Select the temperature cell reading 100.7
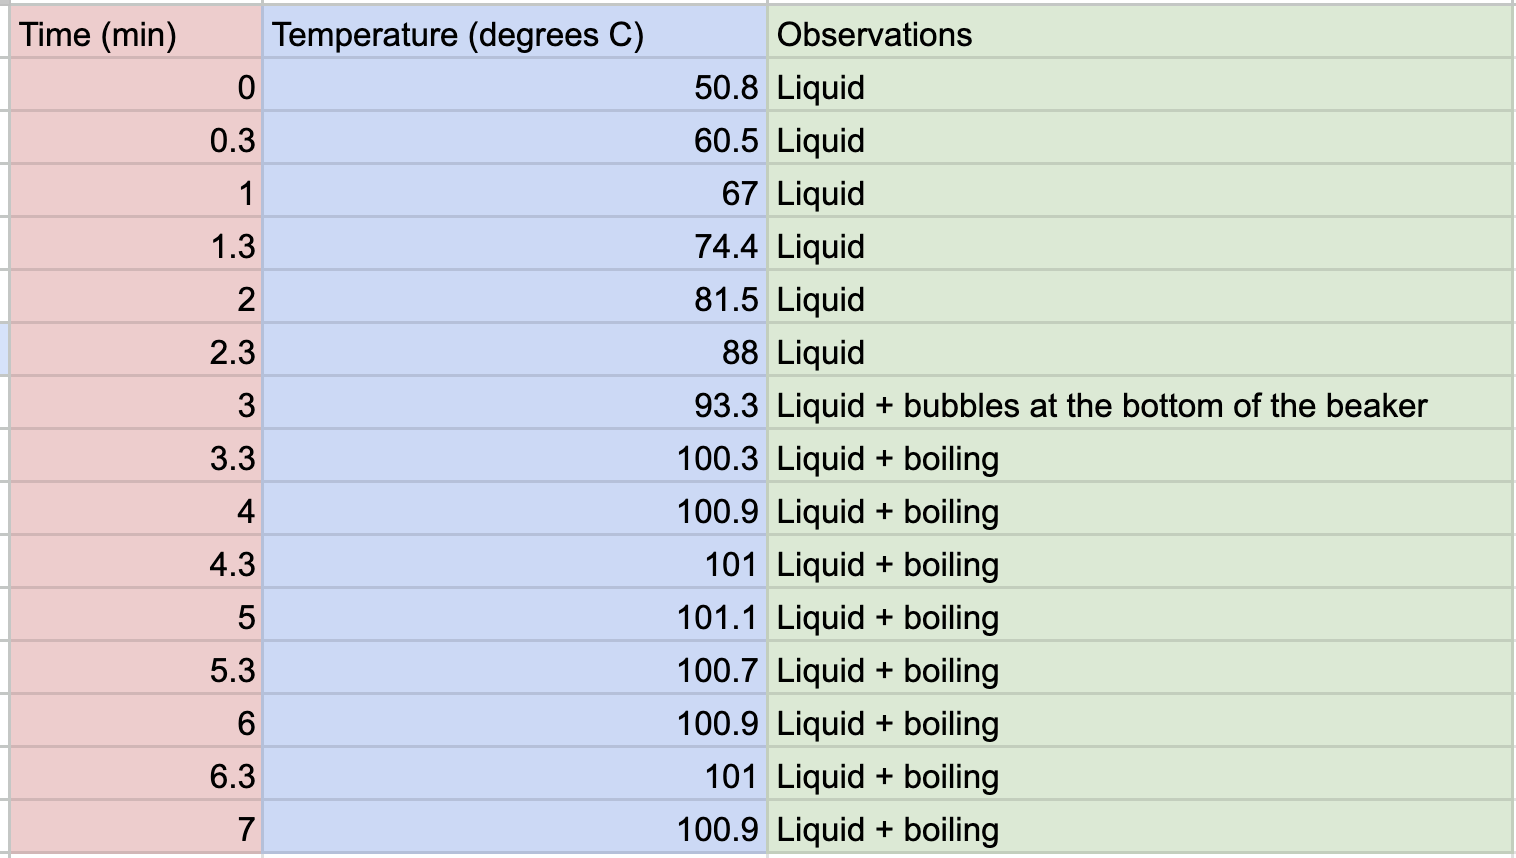Viewport: 1516px width, 858px height. point(514,671)
